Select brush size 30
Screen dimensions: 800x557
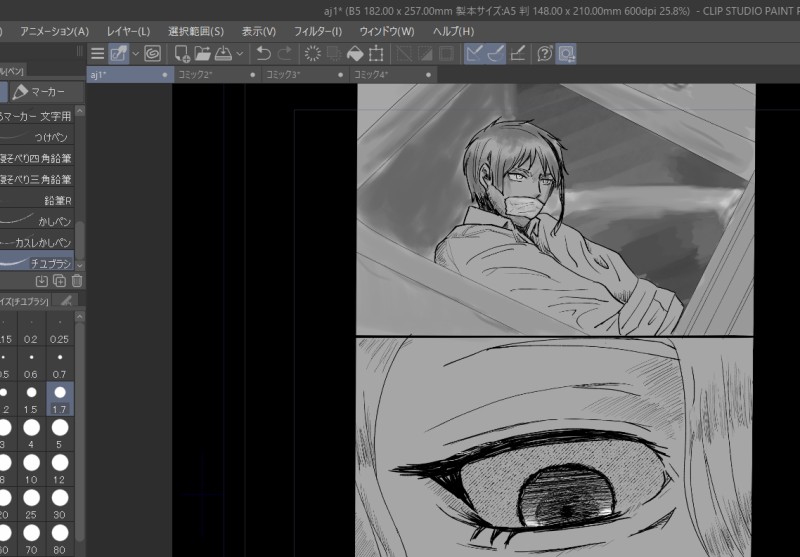coord(60,505)
